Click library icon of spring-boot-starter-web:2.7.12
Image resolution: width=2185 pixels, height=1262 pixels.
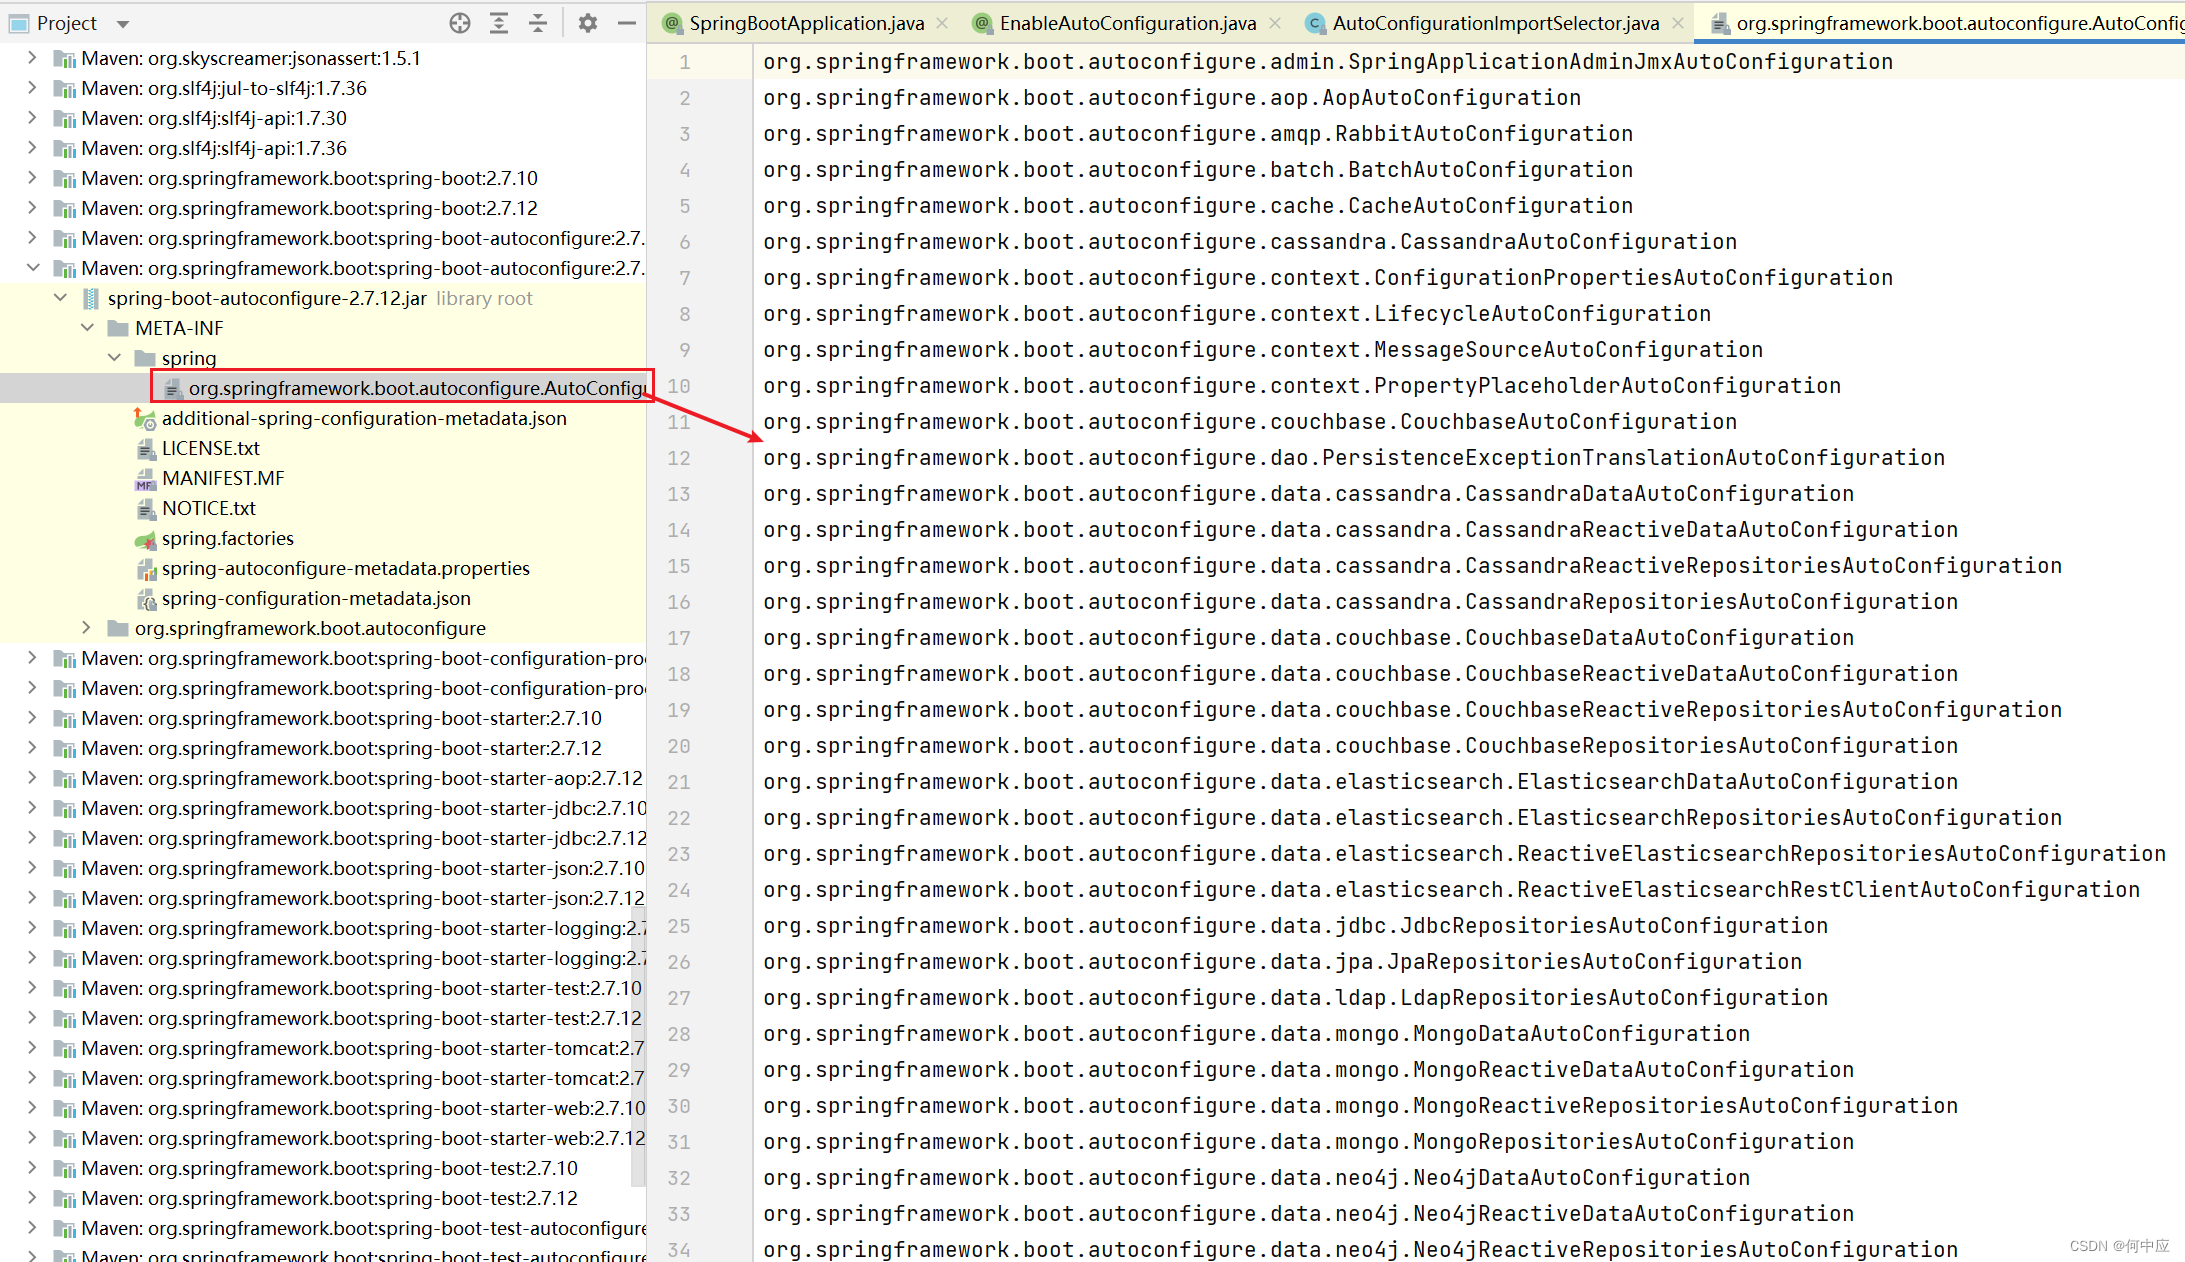pyautogui.click(x=65, y=1138)
